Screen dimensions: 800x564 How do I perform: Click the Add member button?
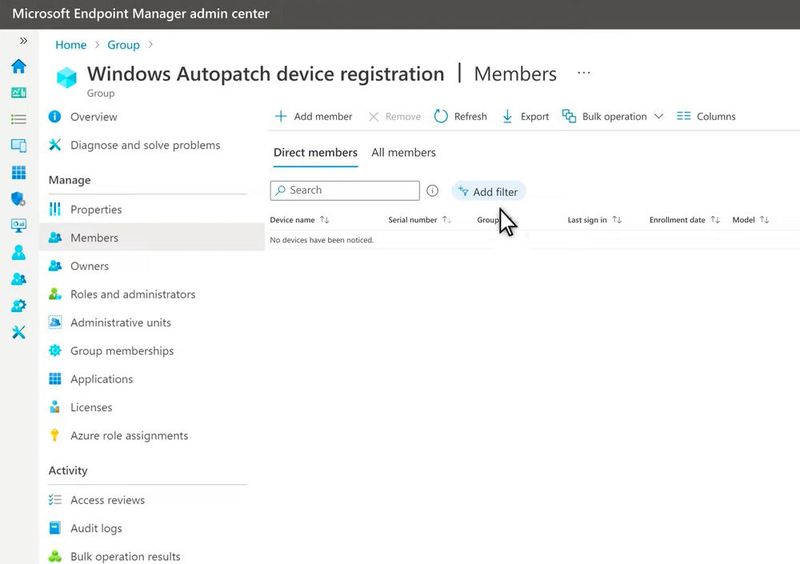[x=313, y=117]
